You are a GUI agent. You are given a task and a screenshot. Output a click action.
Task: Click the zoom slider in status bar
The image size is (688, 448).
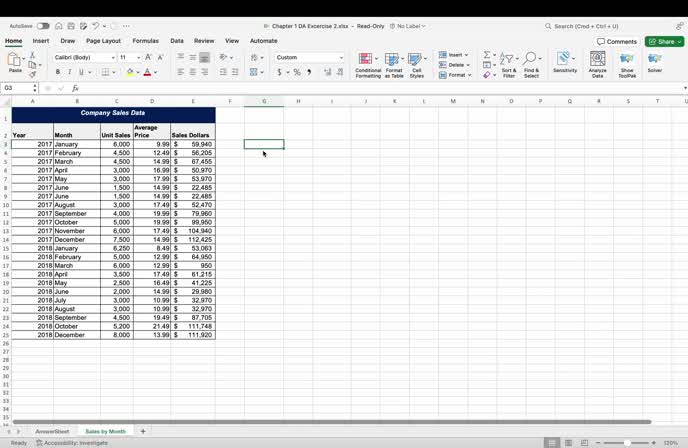(627, 442)
